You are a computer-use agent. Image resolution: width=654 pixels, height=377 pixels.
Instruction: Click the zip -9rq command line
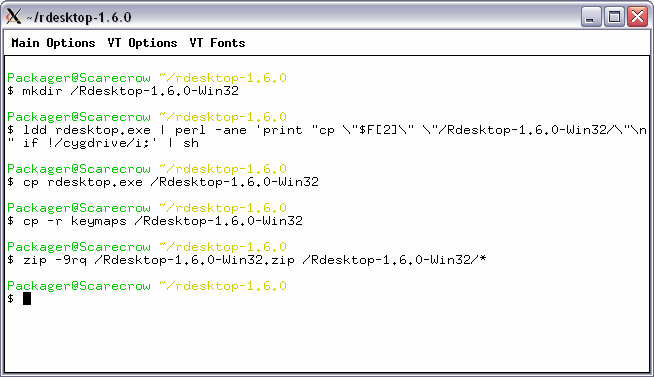[247, 260]
